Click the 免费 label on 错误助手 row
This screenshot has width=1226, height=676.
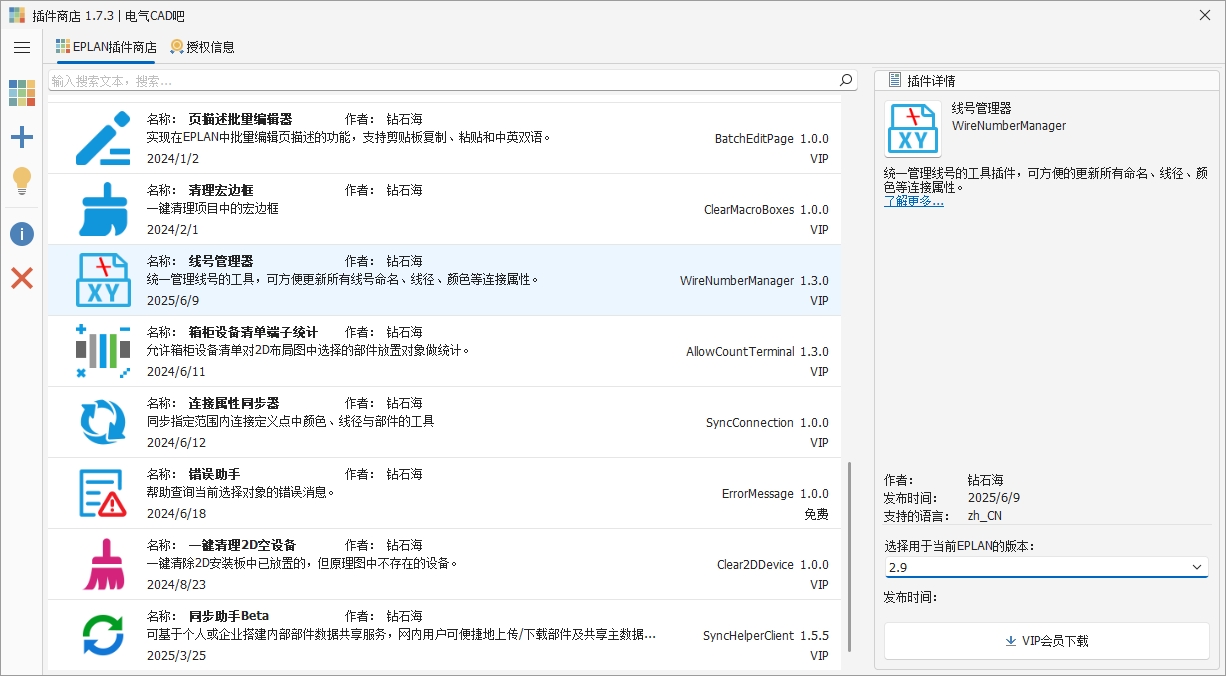click(816, 514)
